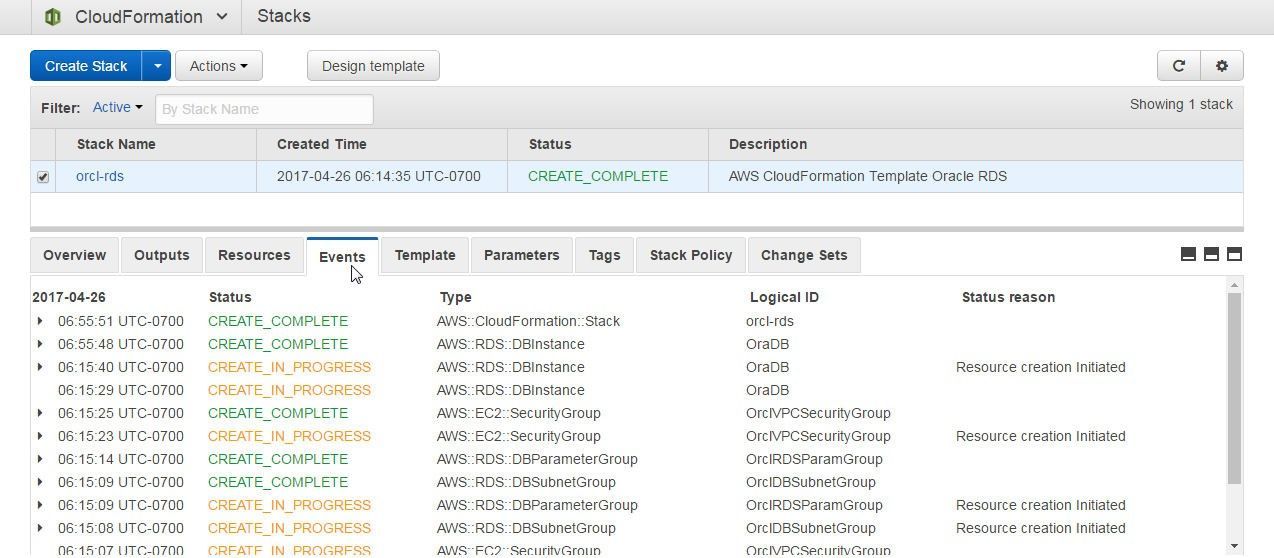Open the Parameters tab
1274x558 pixels.
click(521, 255)
